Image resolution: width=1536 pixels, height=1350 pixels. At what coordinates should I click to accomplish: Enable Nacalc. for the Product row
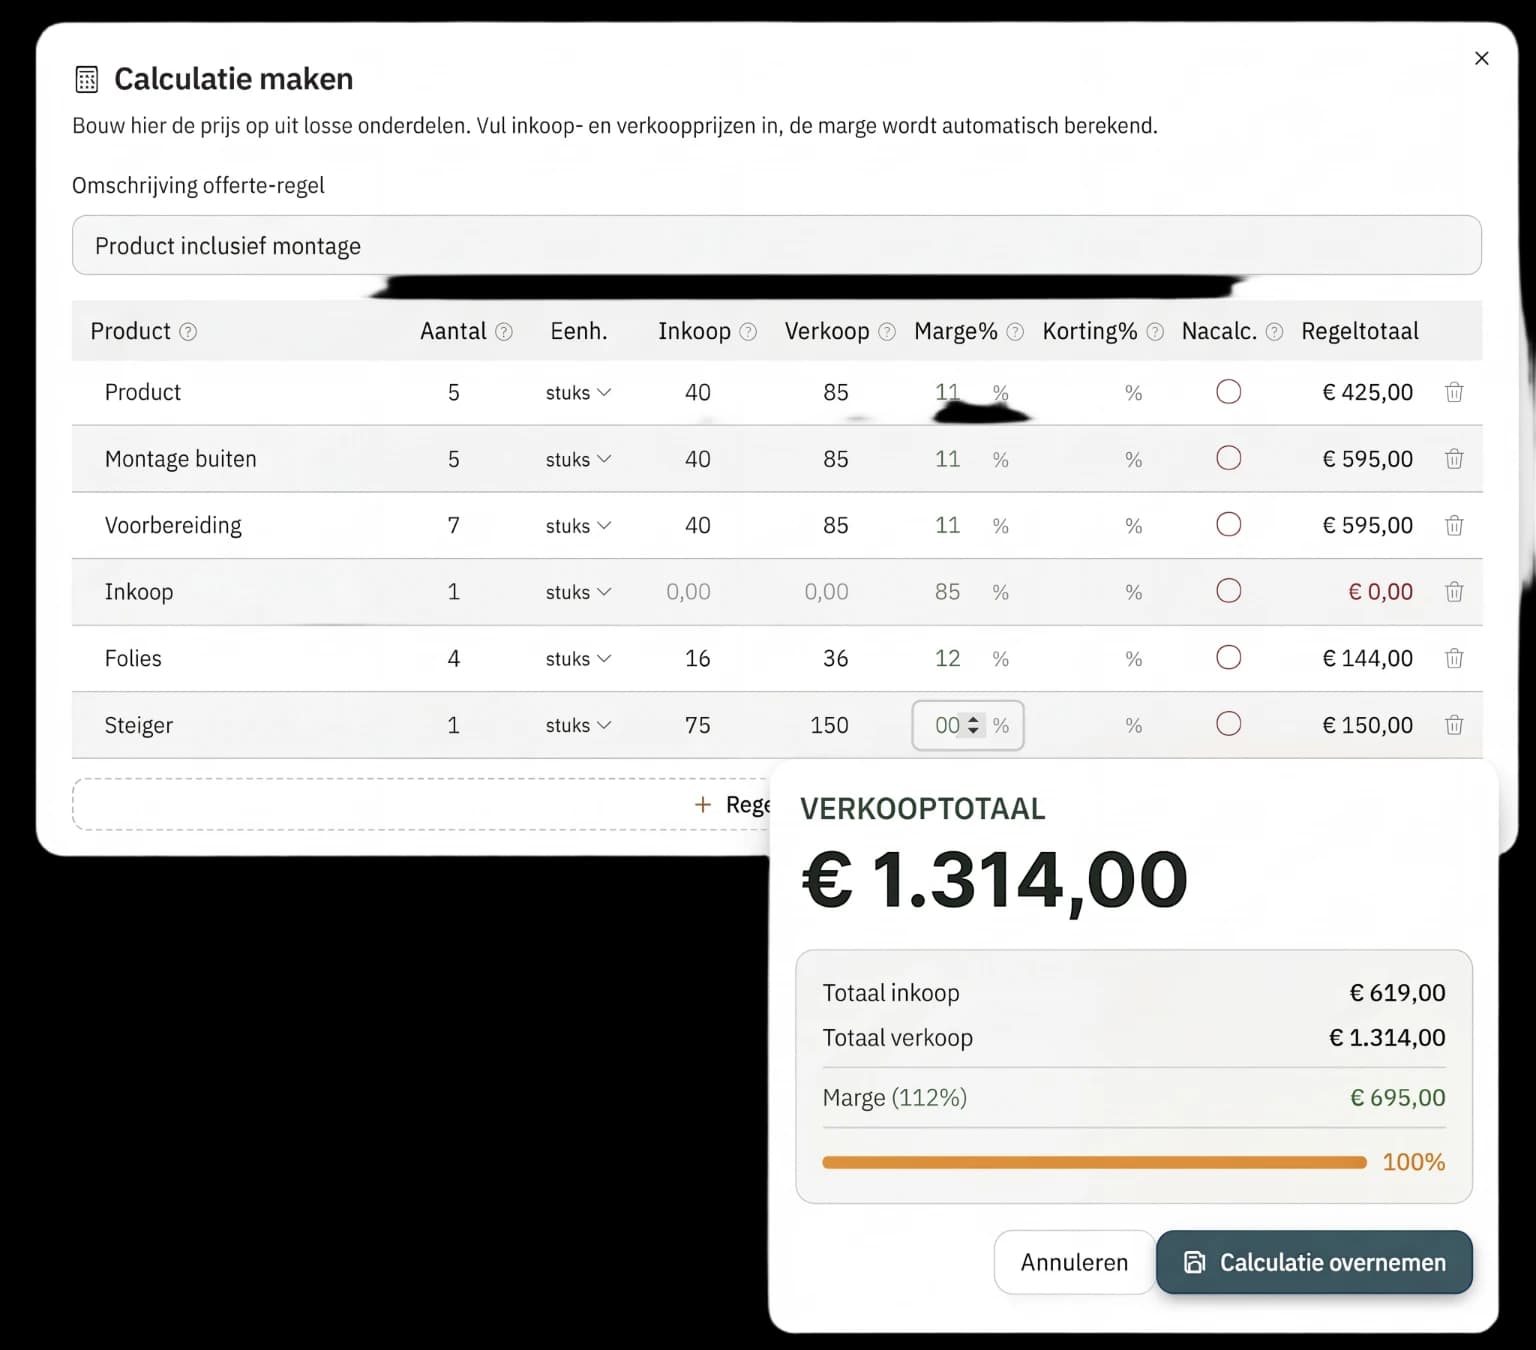coord(1228,392)
